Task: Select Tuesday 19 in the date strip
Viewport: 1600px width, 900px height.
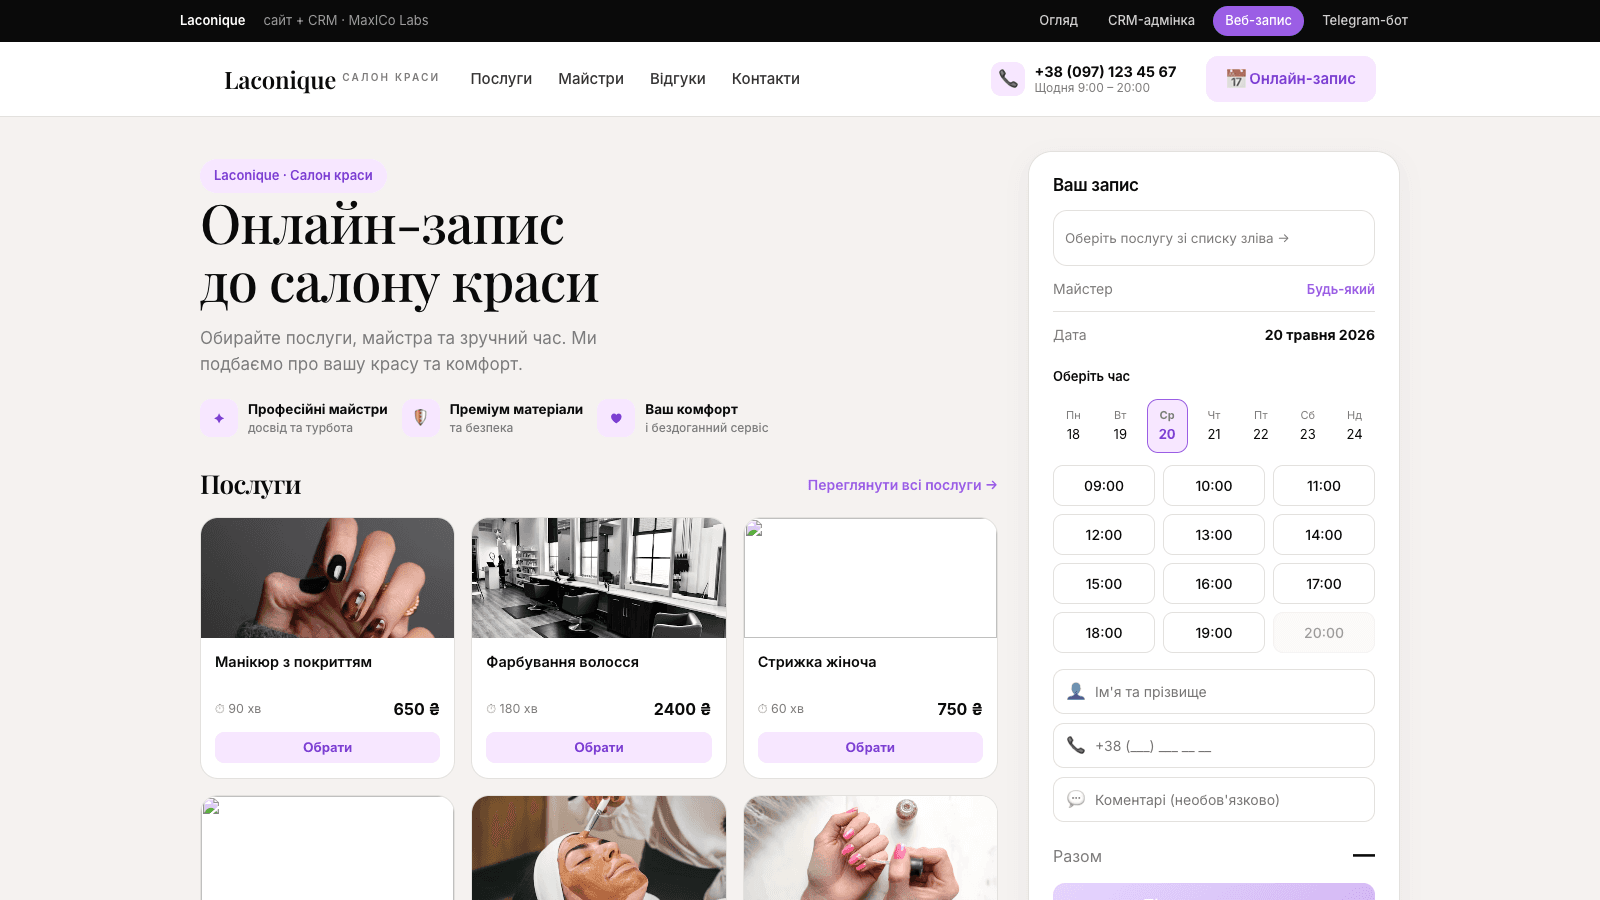Action: (1120, 426)
